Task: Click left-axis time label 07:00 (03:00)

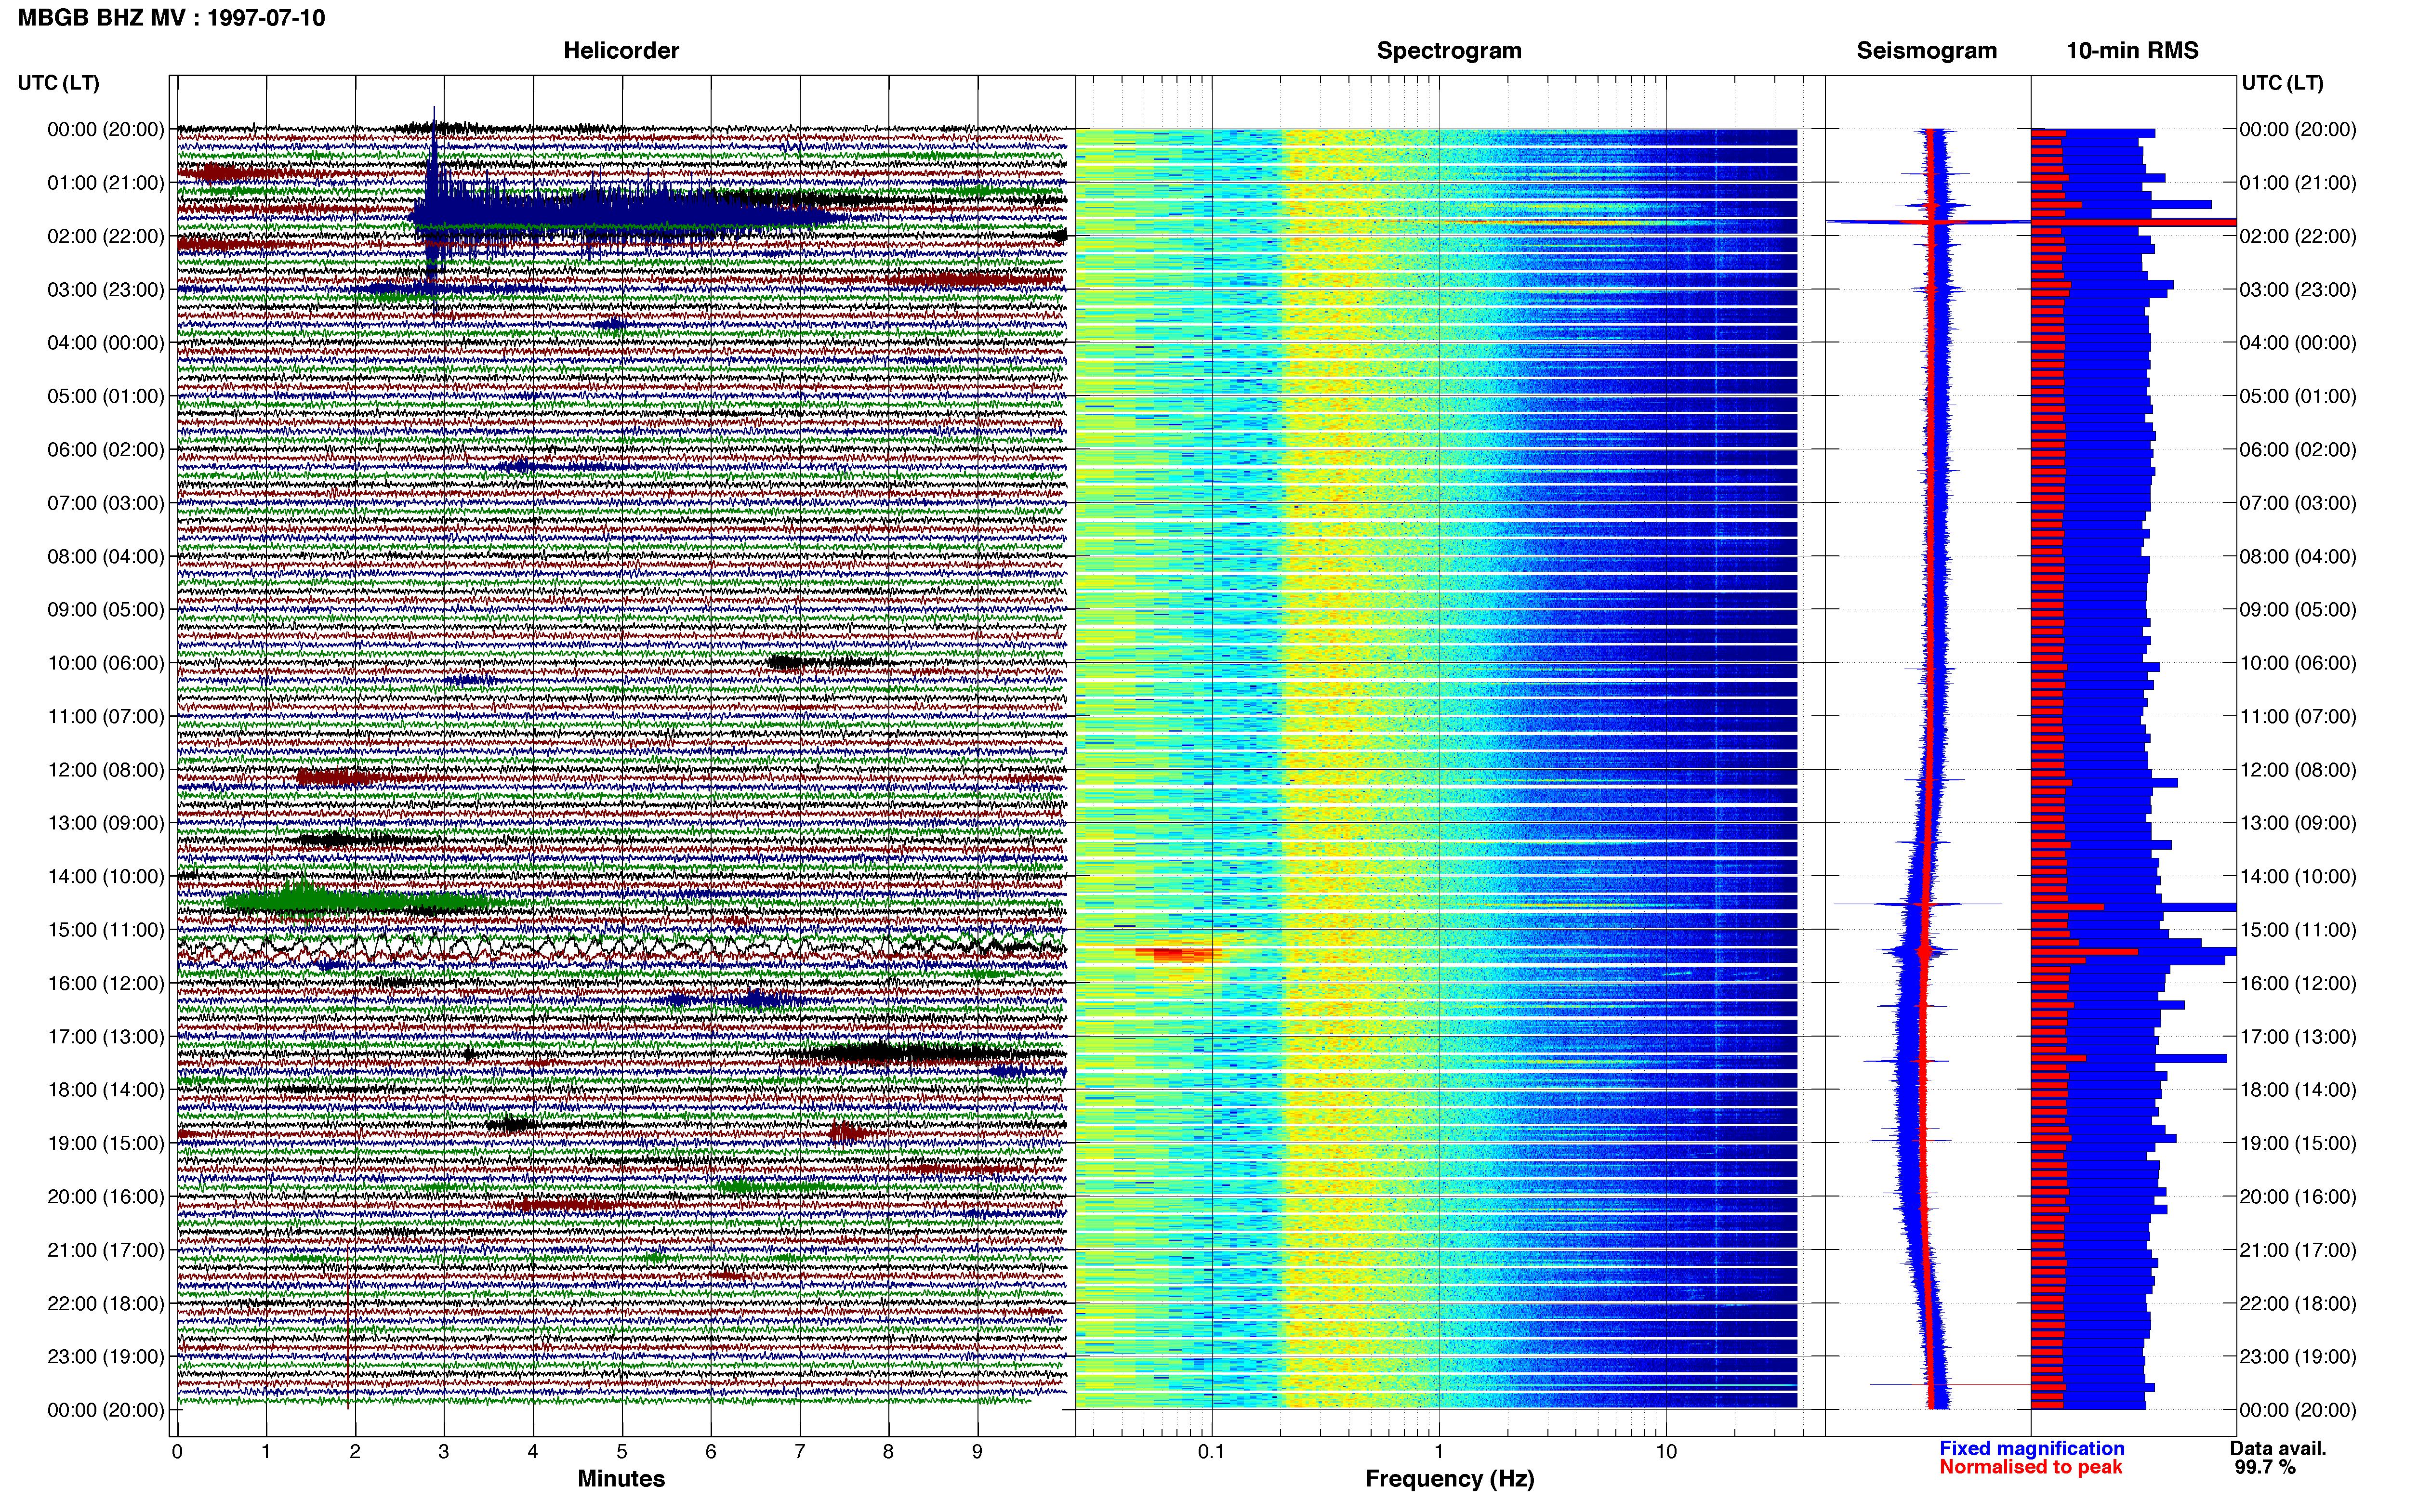Action: click(x=106, y=503)
